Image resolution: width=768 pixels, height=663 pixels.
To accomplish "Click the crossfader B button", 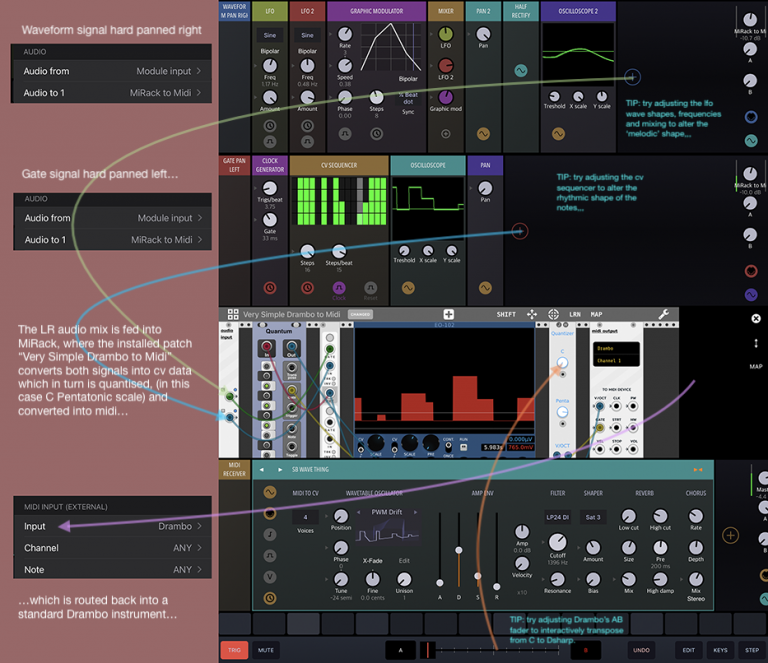I will (585, 650).
